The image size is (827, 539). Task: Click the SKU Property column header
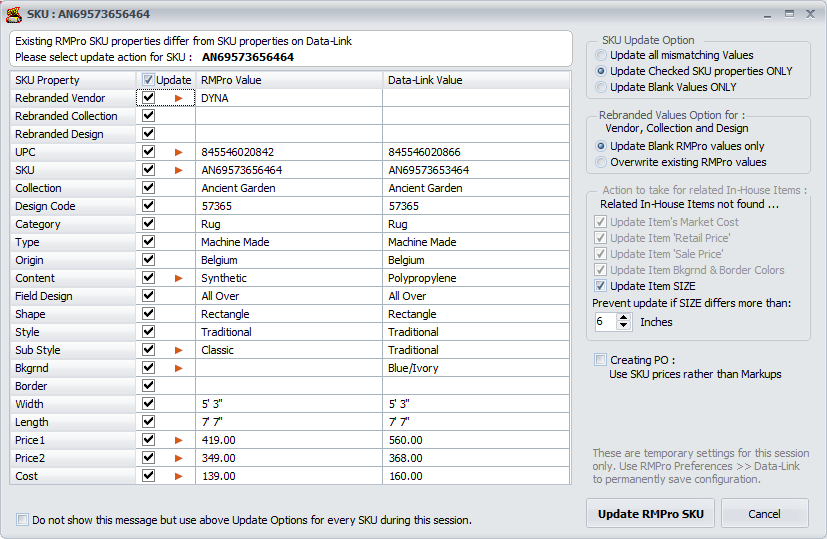tap(73, 80)
